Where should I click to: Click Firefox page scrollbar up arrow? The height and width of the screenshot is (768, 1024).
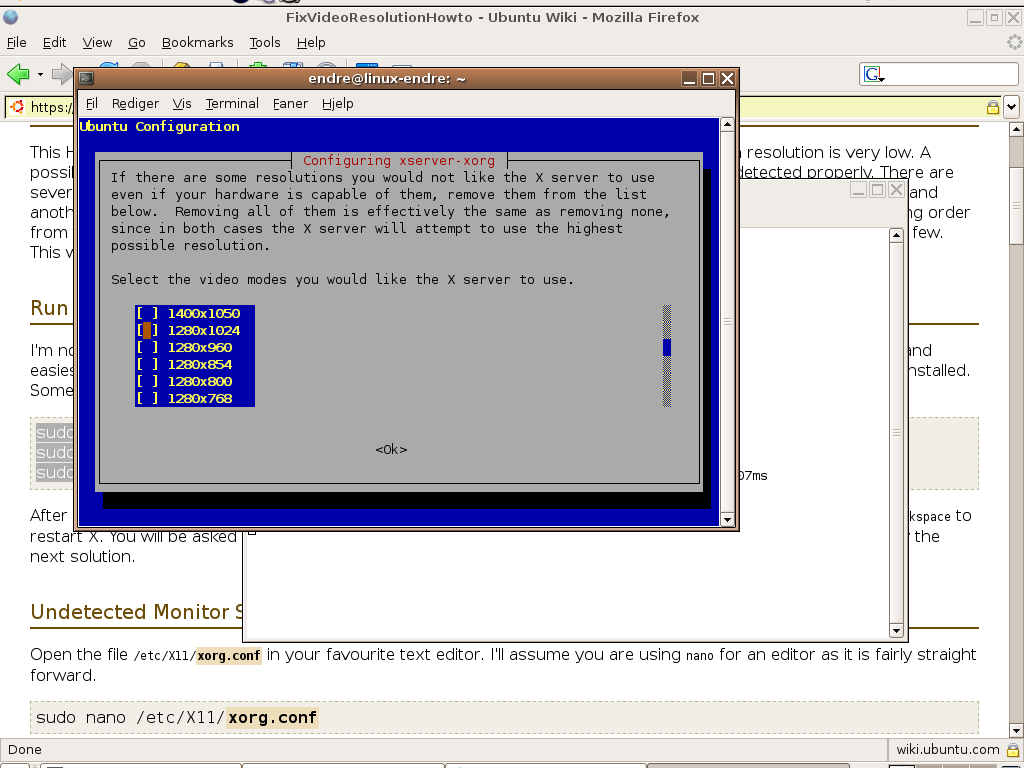point(1016,129)
